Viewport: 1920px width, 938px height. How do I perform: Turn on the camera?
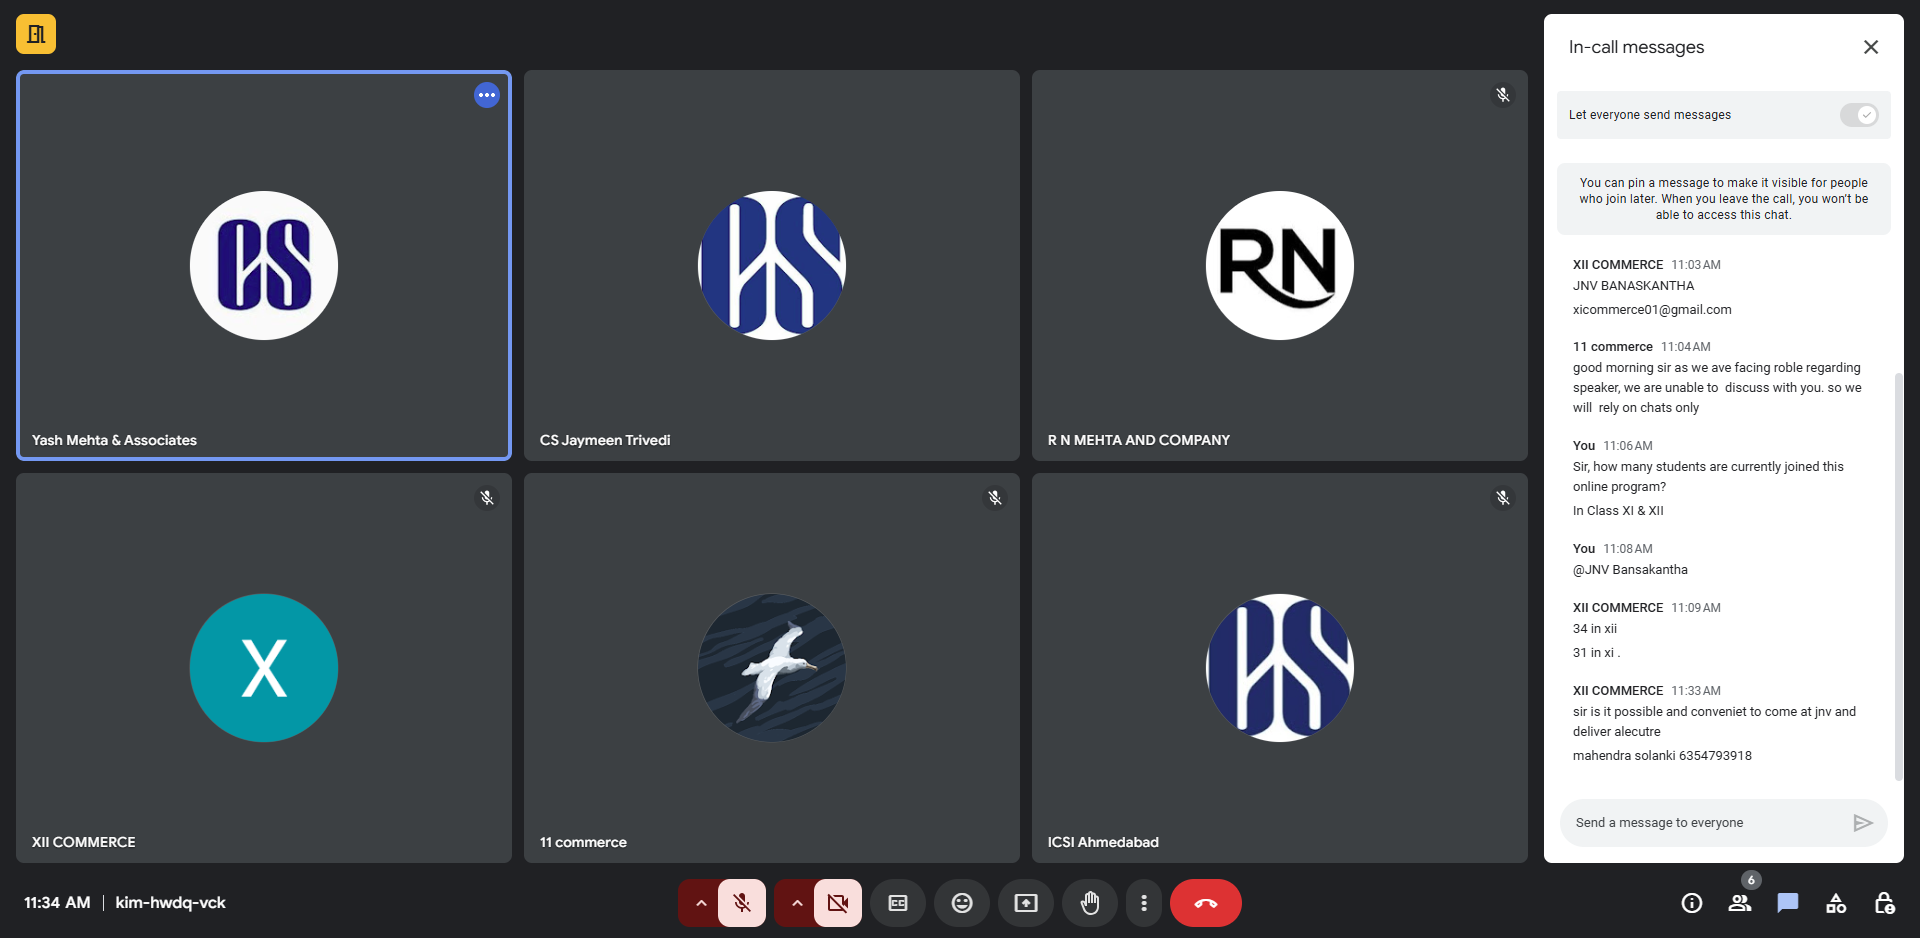pos(838,903)
